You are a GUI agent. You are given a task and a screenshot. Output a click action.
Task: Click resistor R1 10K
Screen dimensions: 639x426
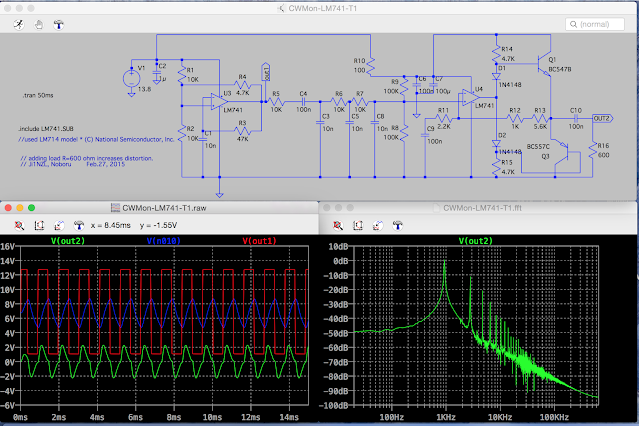click(x=182, y=75)
